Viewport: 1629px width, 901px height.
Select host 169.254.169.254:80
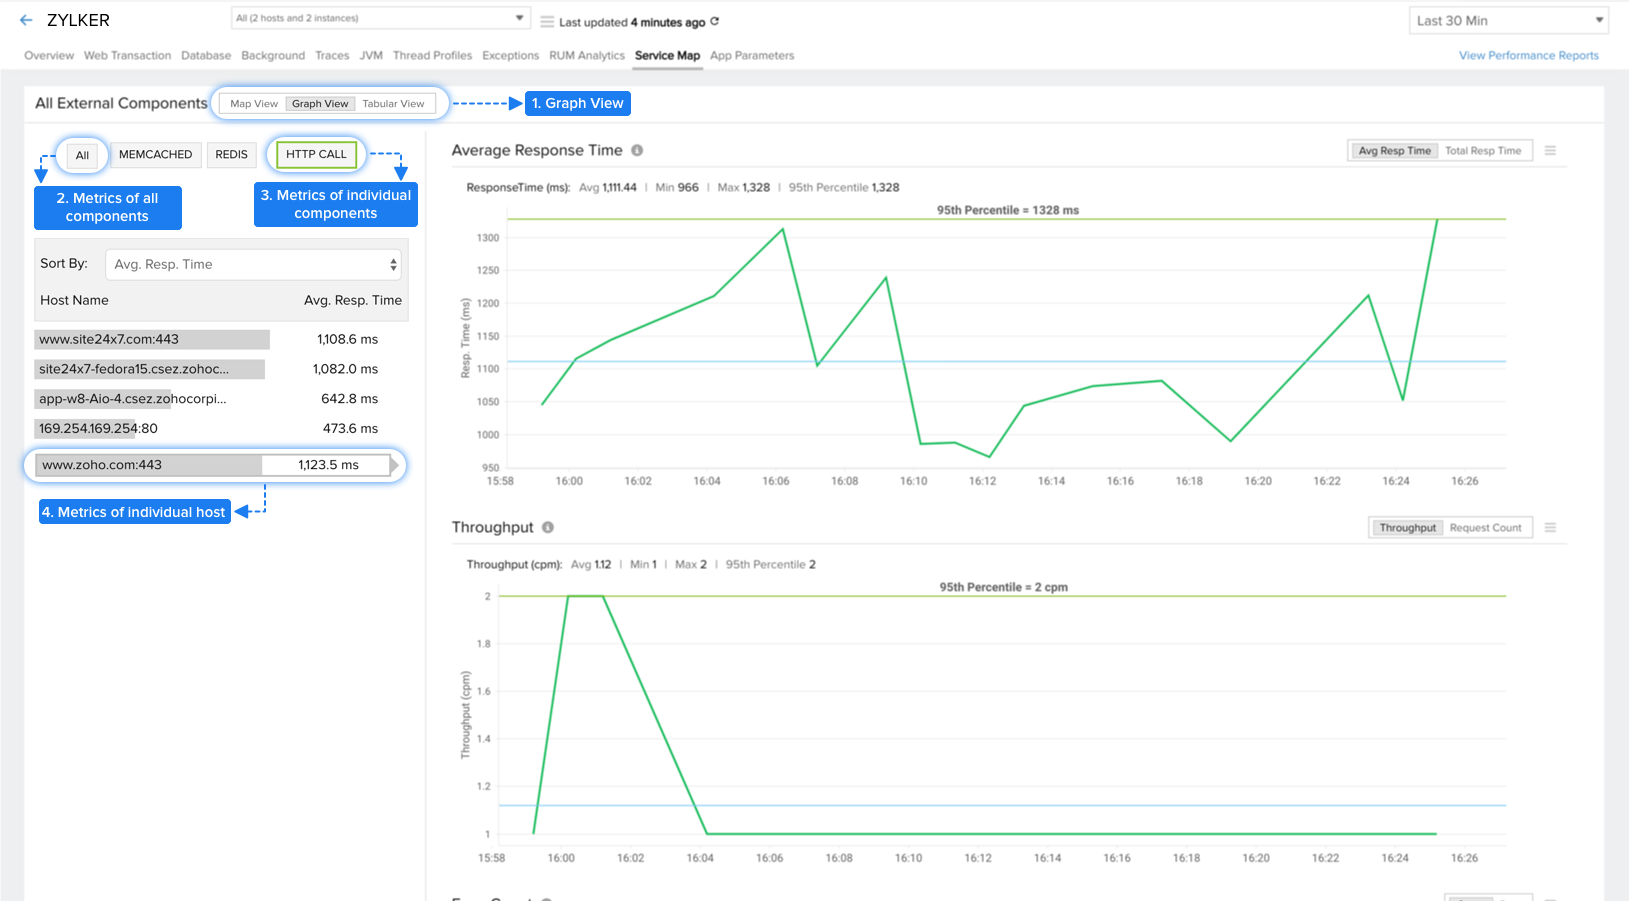coord(98,428)
